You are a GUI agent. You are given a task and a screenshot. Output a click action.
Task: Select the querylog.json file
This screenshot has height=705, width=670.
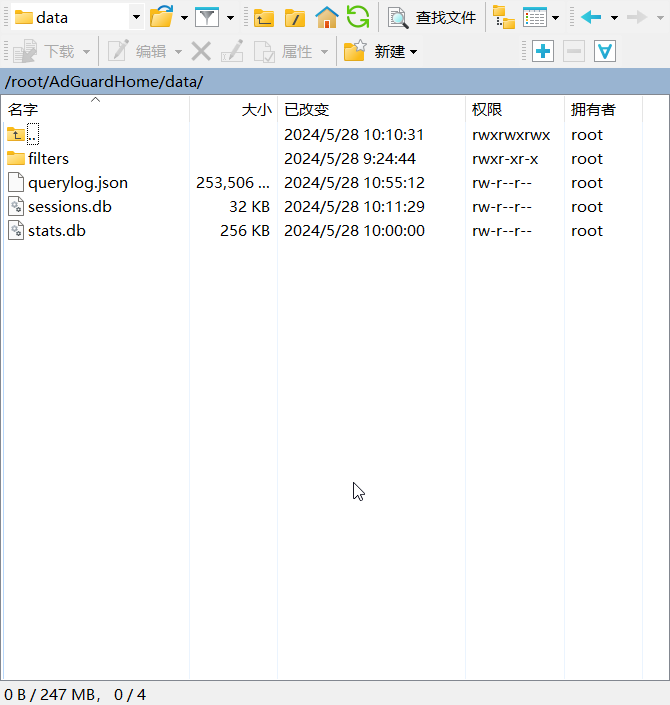77,182
